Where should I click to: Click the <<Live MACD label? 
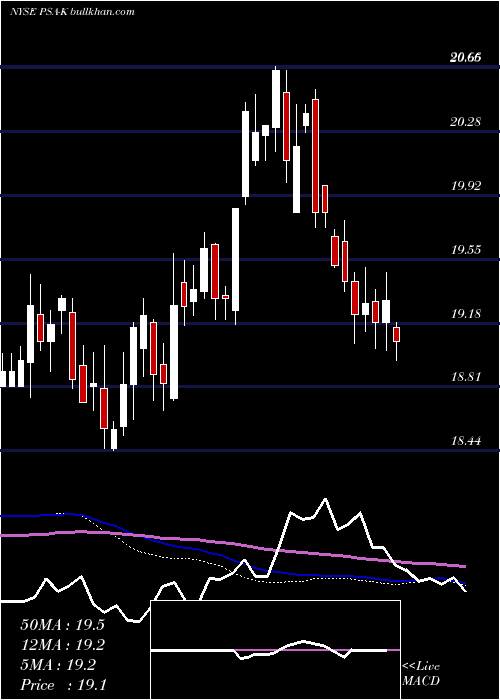coord(421,674)
